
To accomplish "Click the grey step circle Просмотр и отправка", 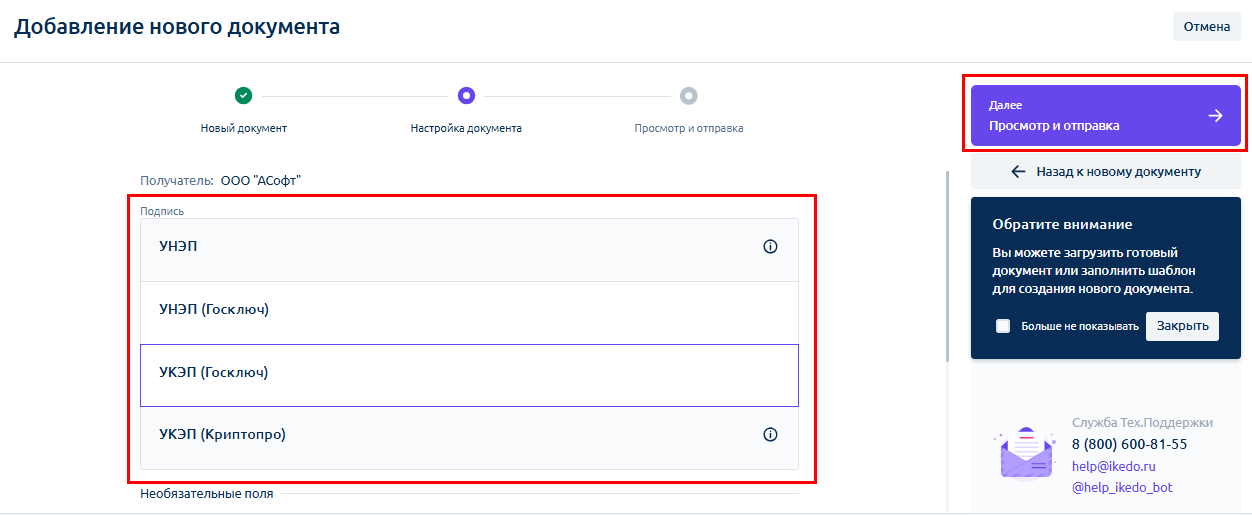I will click(689, 96).
